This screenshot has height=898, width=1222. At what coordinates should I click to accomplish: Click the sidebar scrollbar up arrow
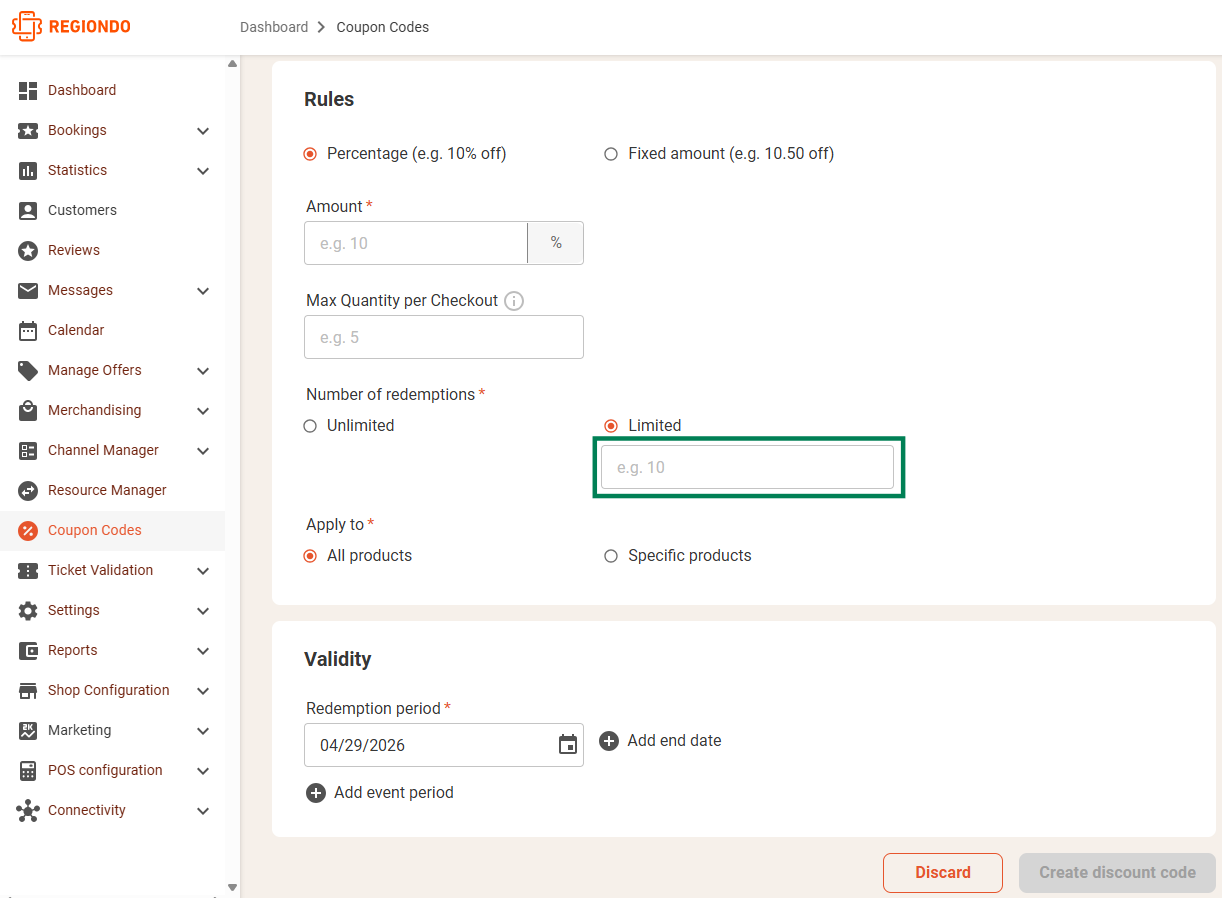232,64
